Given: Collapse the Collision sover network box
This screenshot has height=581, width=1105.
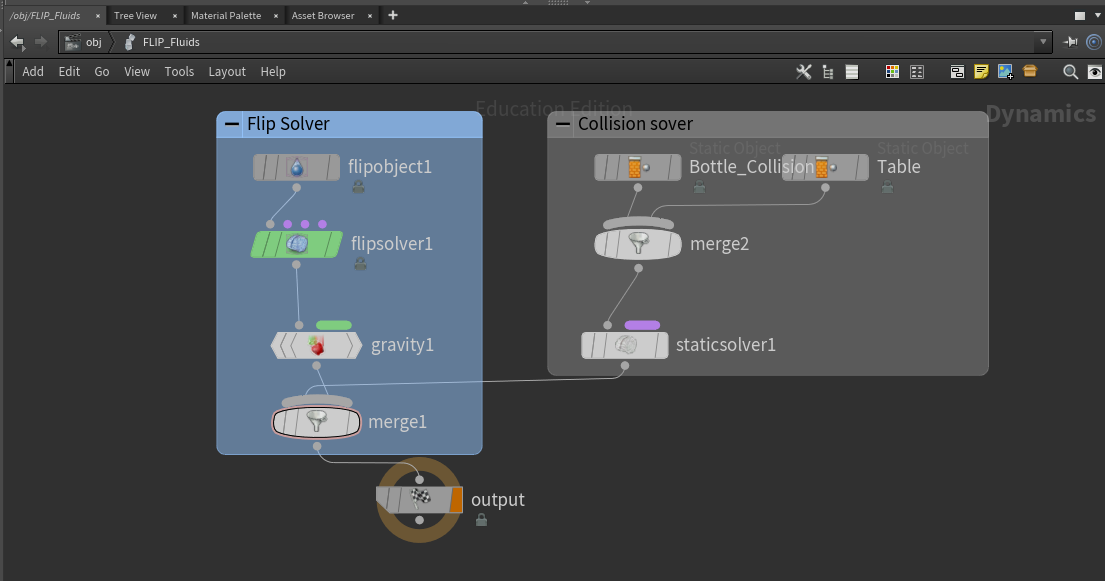Looking at the screenshot, I should pos(562,124).
